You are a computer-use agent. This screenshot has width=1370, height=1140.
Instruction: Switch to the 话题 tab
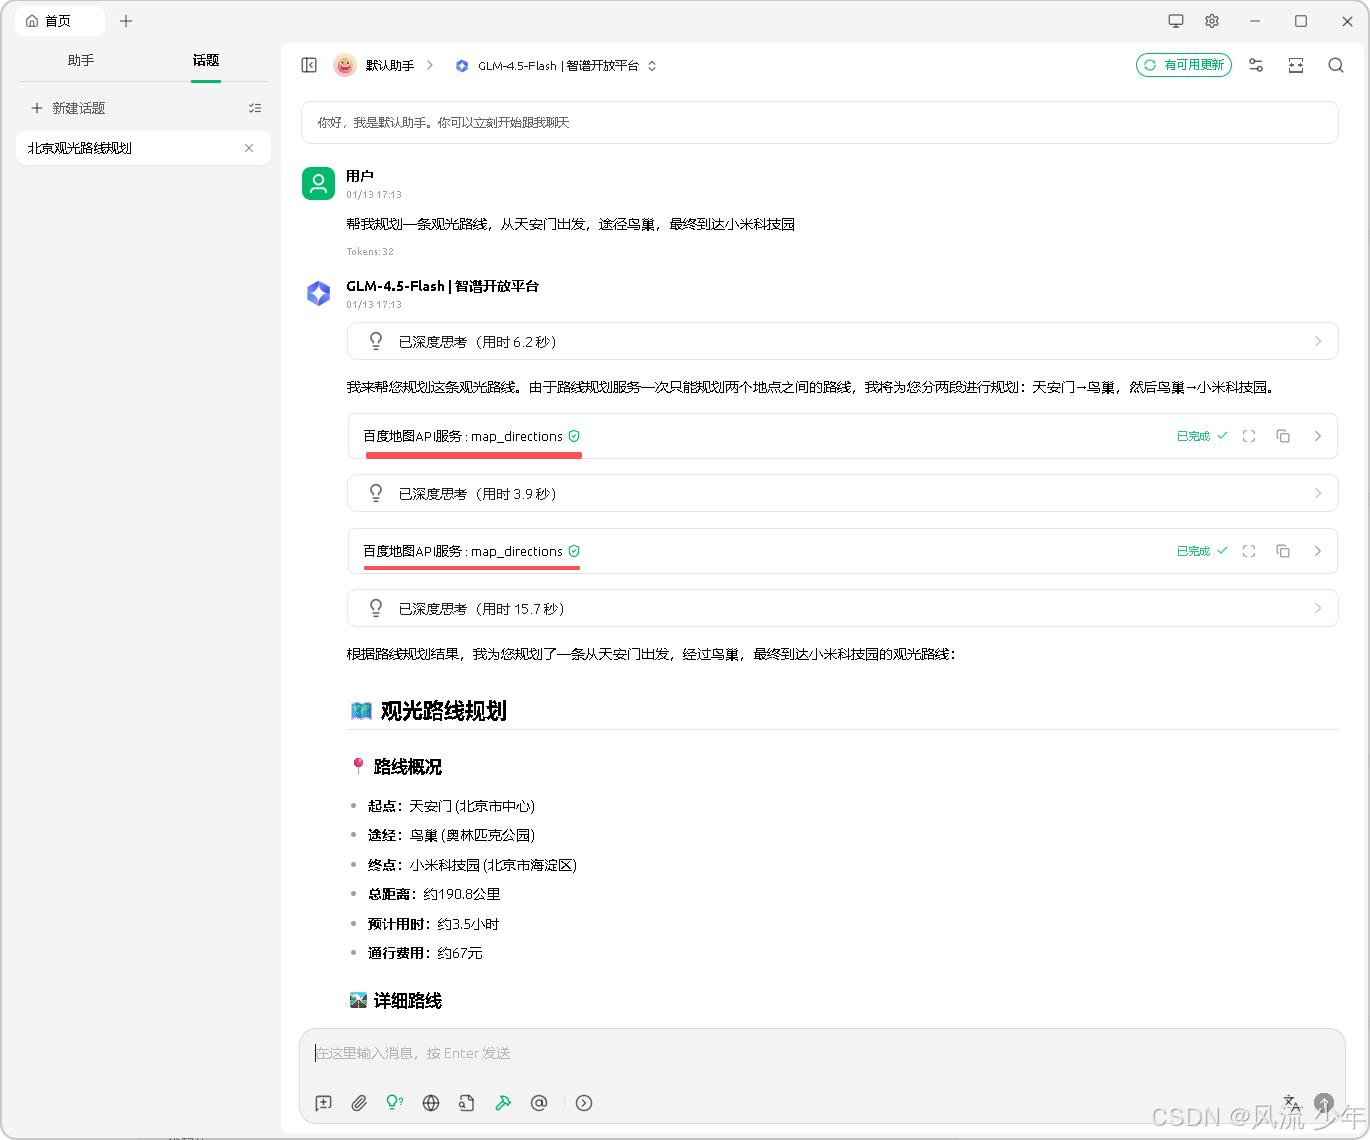point(205,60)
